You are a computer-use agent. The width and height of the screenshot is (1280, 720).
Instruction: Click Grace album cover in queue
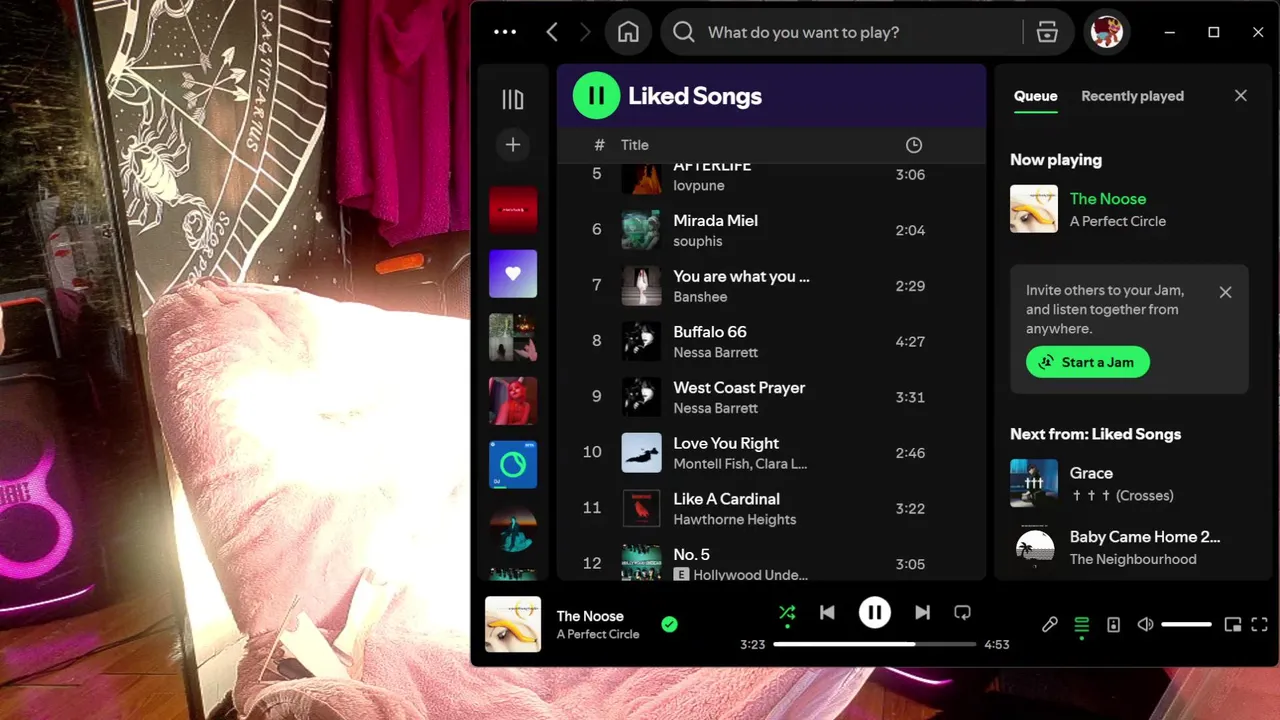click(x=1034, y=483)
